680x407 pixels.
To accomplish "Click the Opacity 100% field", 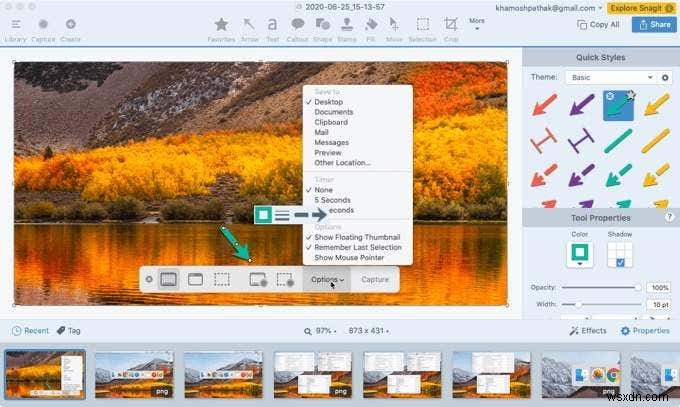I will coord(659,288).
